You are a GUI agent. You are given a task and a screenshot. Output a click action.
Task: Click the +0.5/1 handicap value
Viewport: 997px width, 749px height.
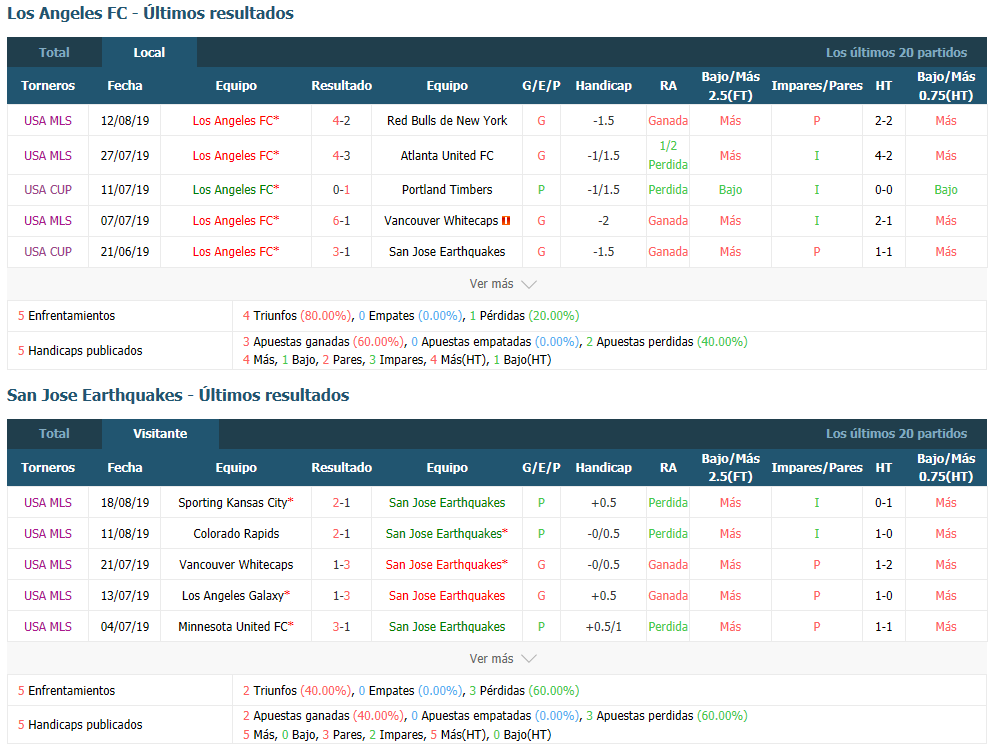[x=603, y=626]
